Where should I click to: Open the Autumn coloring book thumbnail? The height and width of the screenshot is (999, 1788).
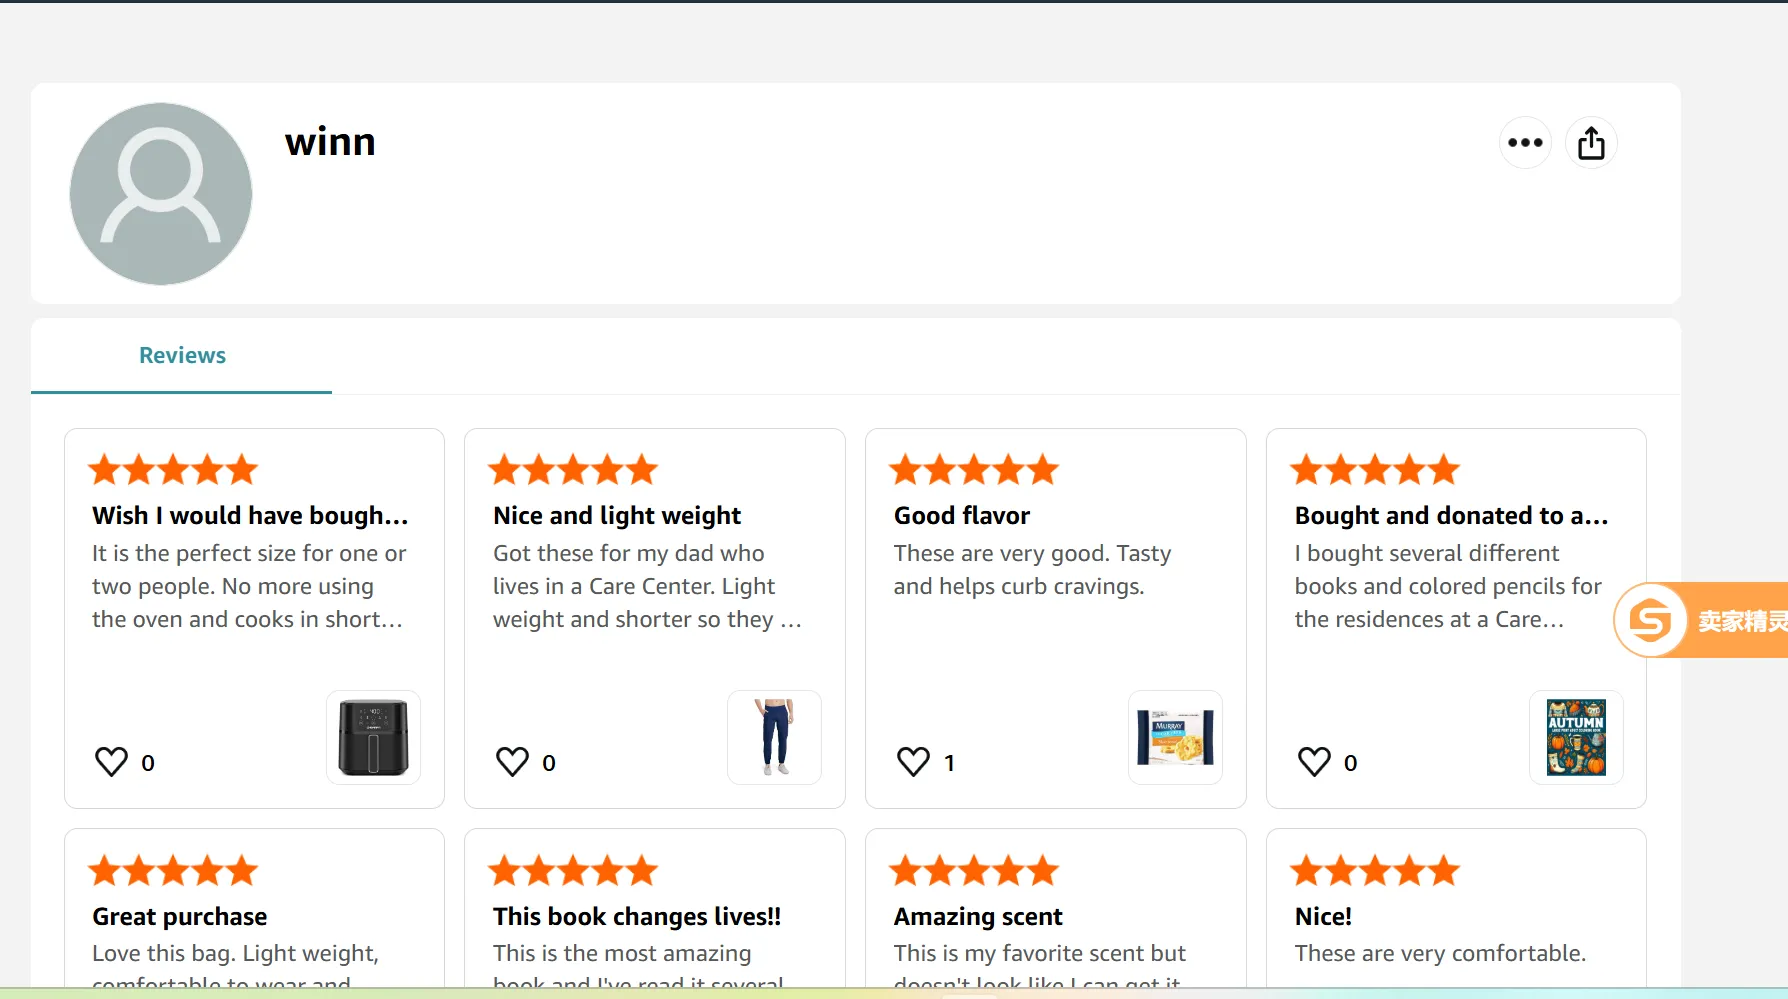(1576, 738)
